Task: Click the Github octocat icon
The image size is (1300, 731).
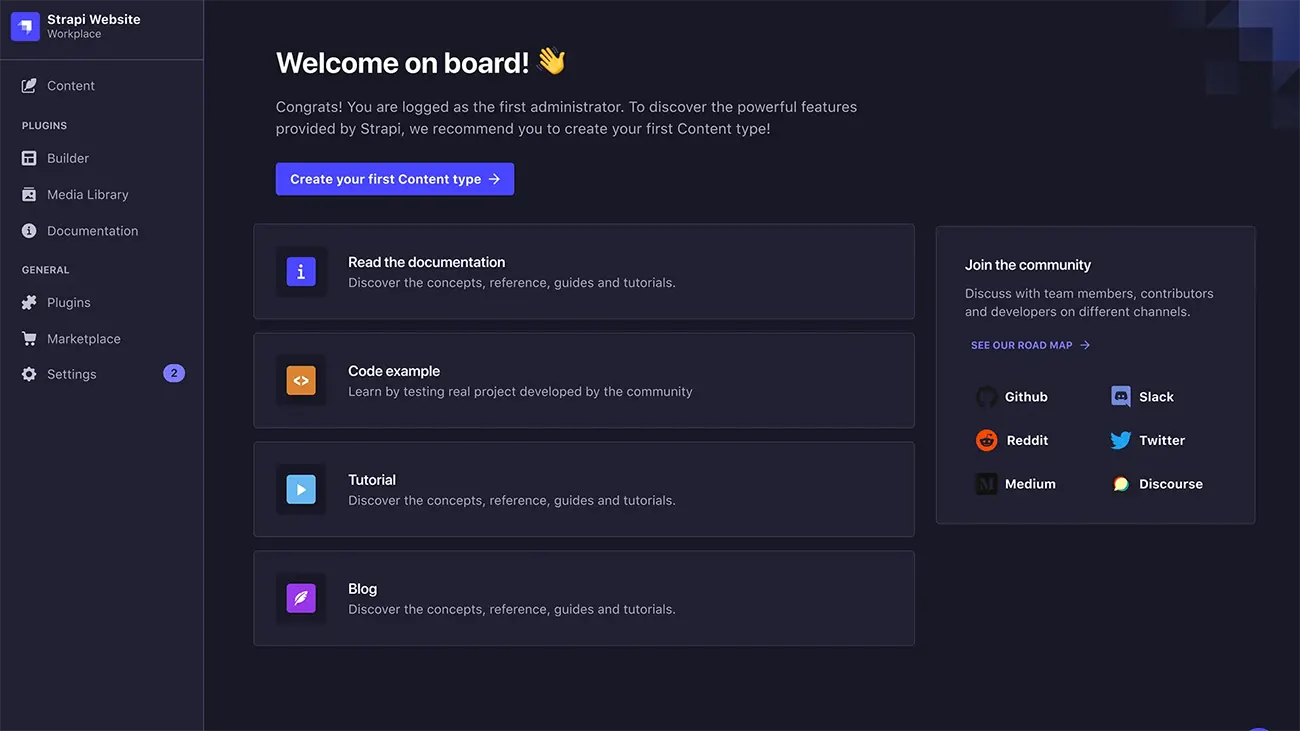Action: [987, 397]
